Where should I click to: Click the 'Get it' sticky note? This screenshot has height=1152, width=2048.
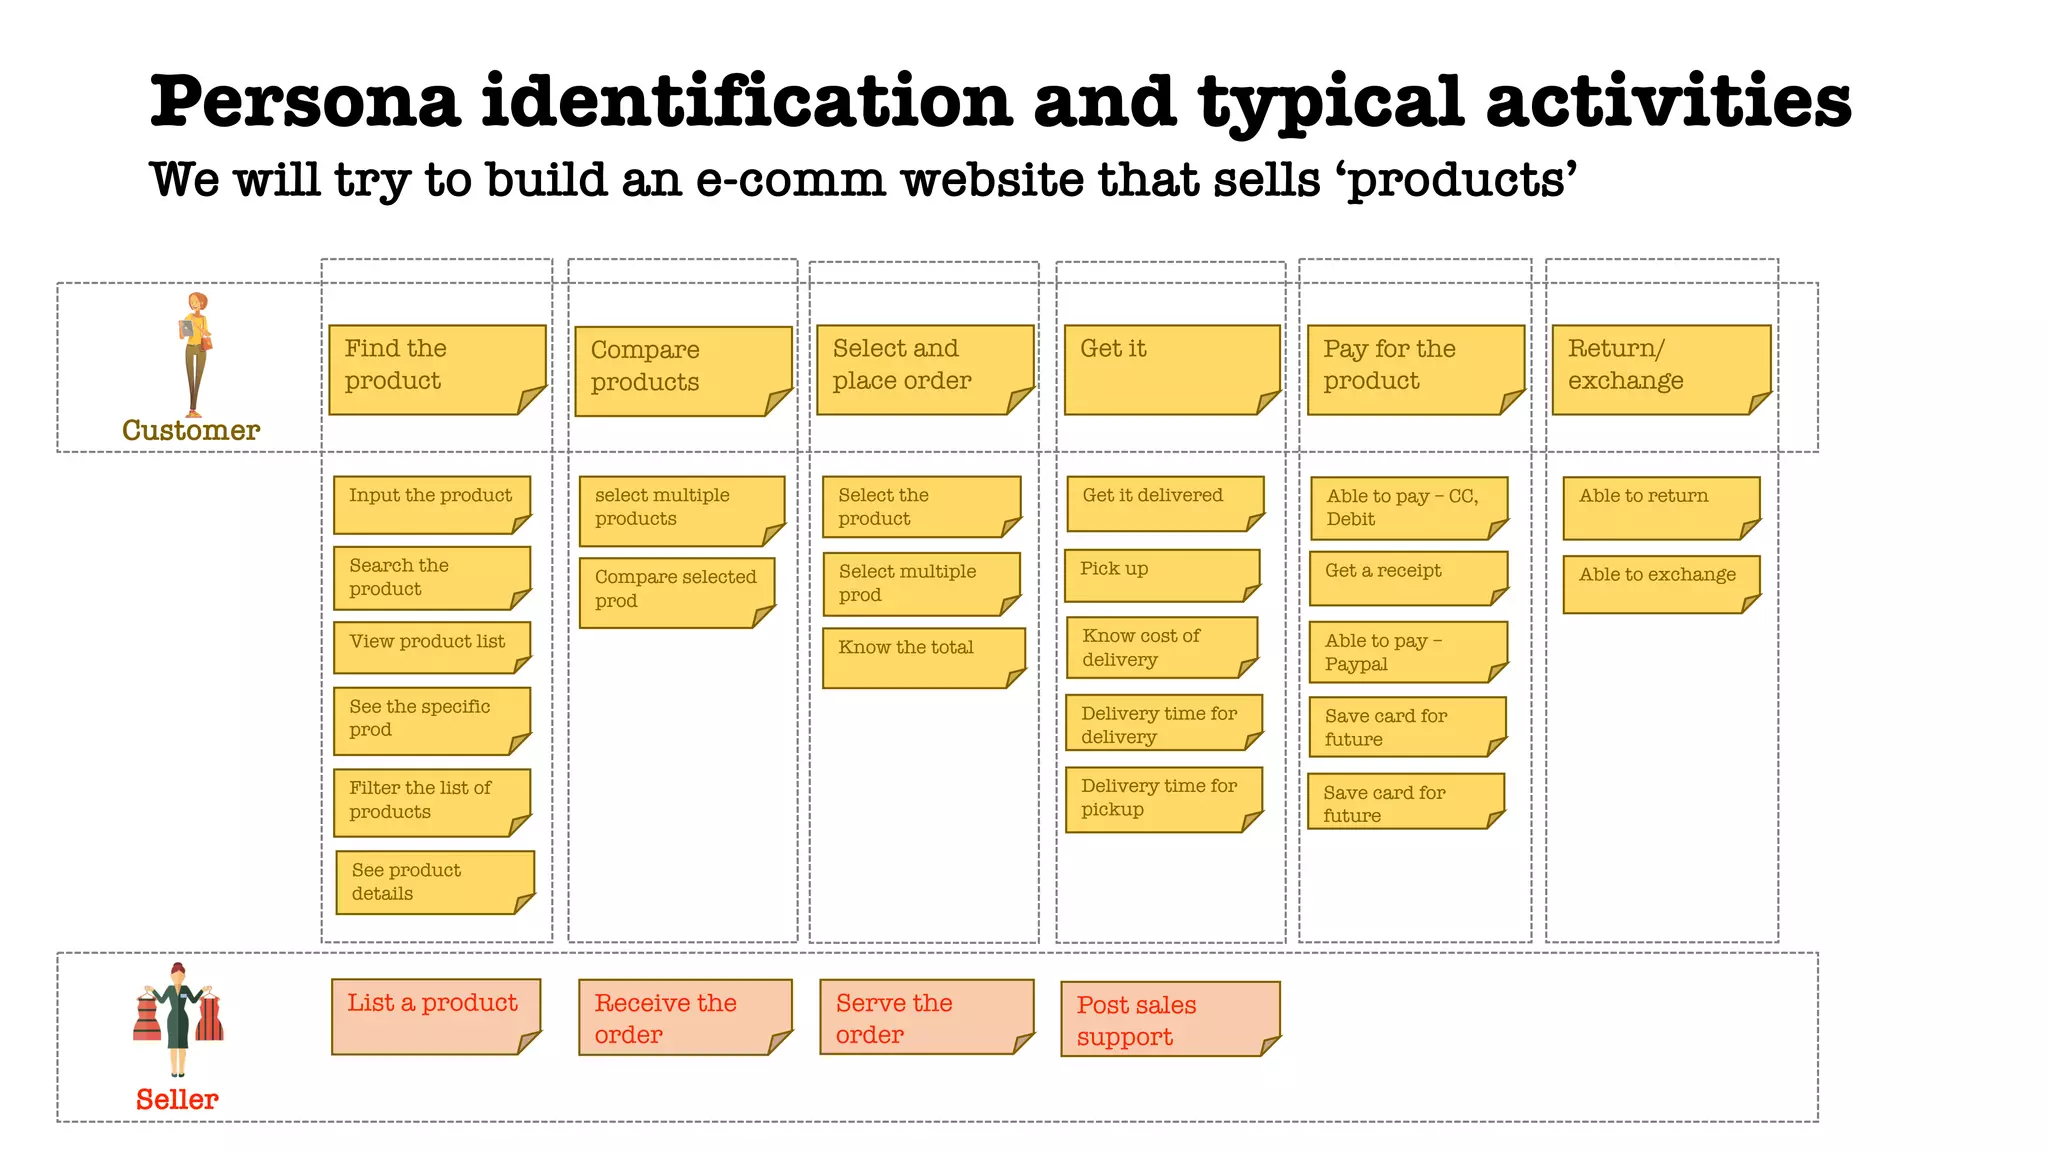[x=1171, y=369]
